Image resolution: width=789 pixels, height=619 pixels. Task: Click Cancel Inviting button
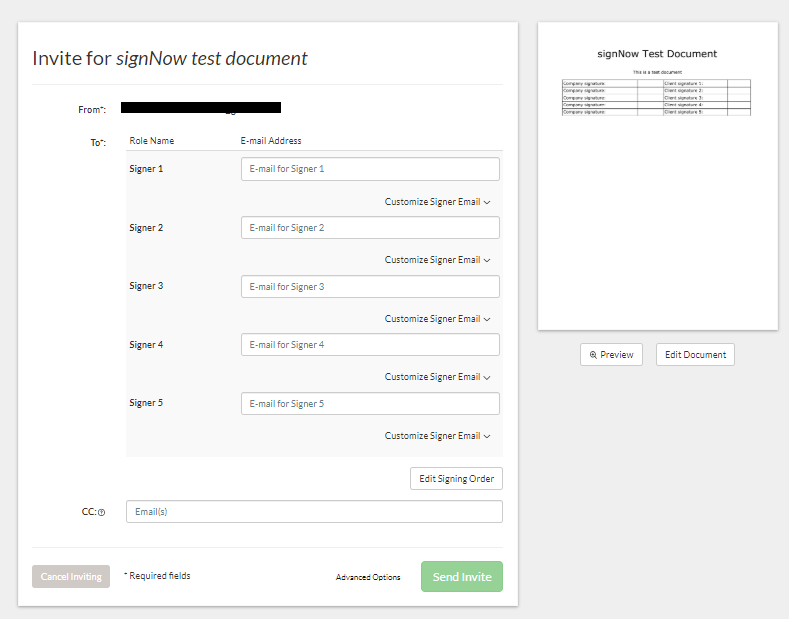click(x=71, y=577)
